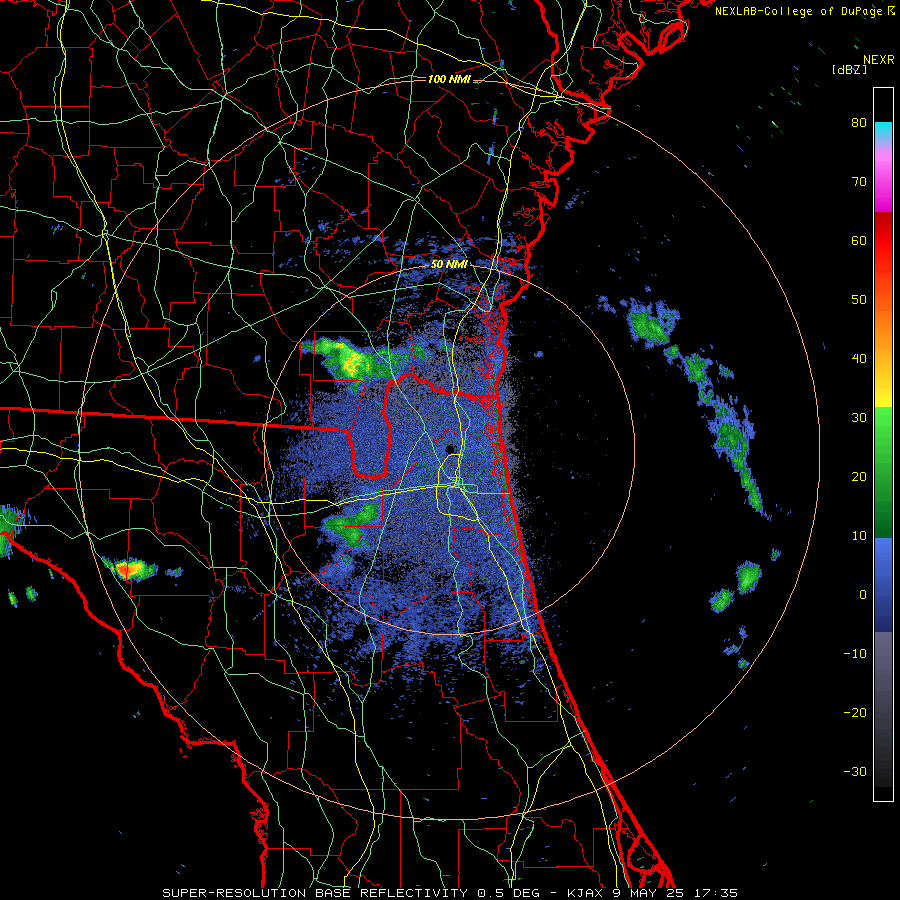Image resolution: width=900 pixels, height=900 pixels.
Task: Click the -20 value on the dBZ scale
Action: tap(855, 712)
